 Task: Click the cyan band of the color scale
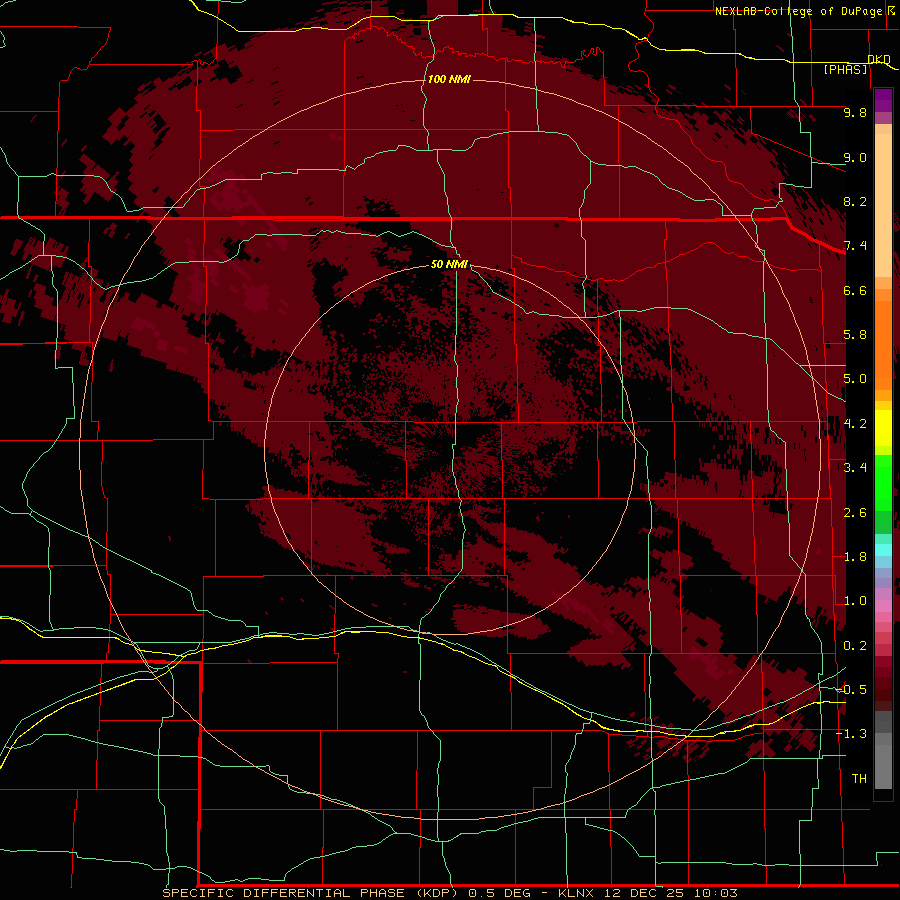(x=883, y=549)
